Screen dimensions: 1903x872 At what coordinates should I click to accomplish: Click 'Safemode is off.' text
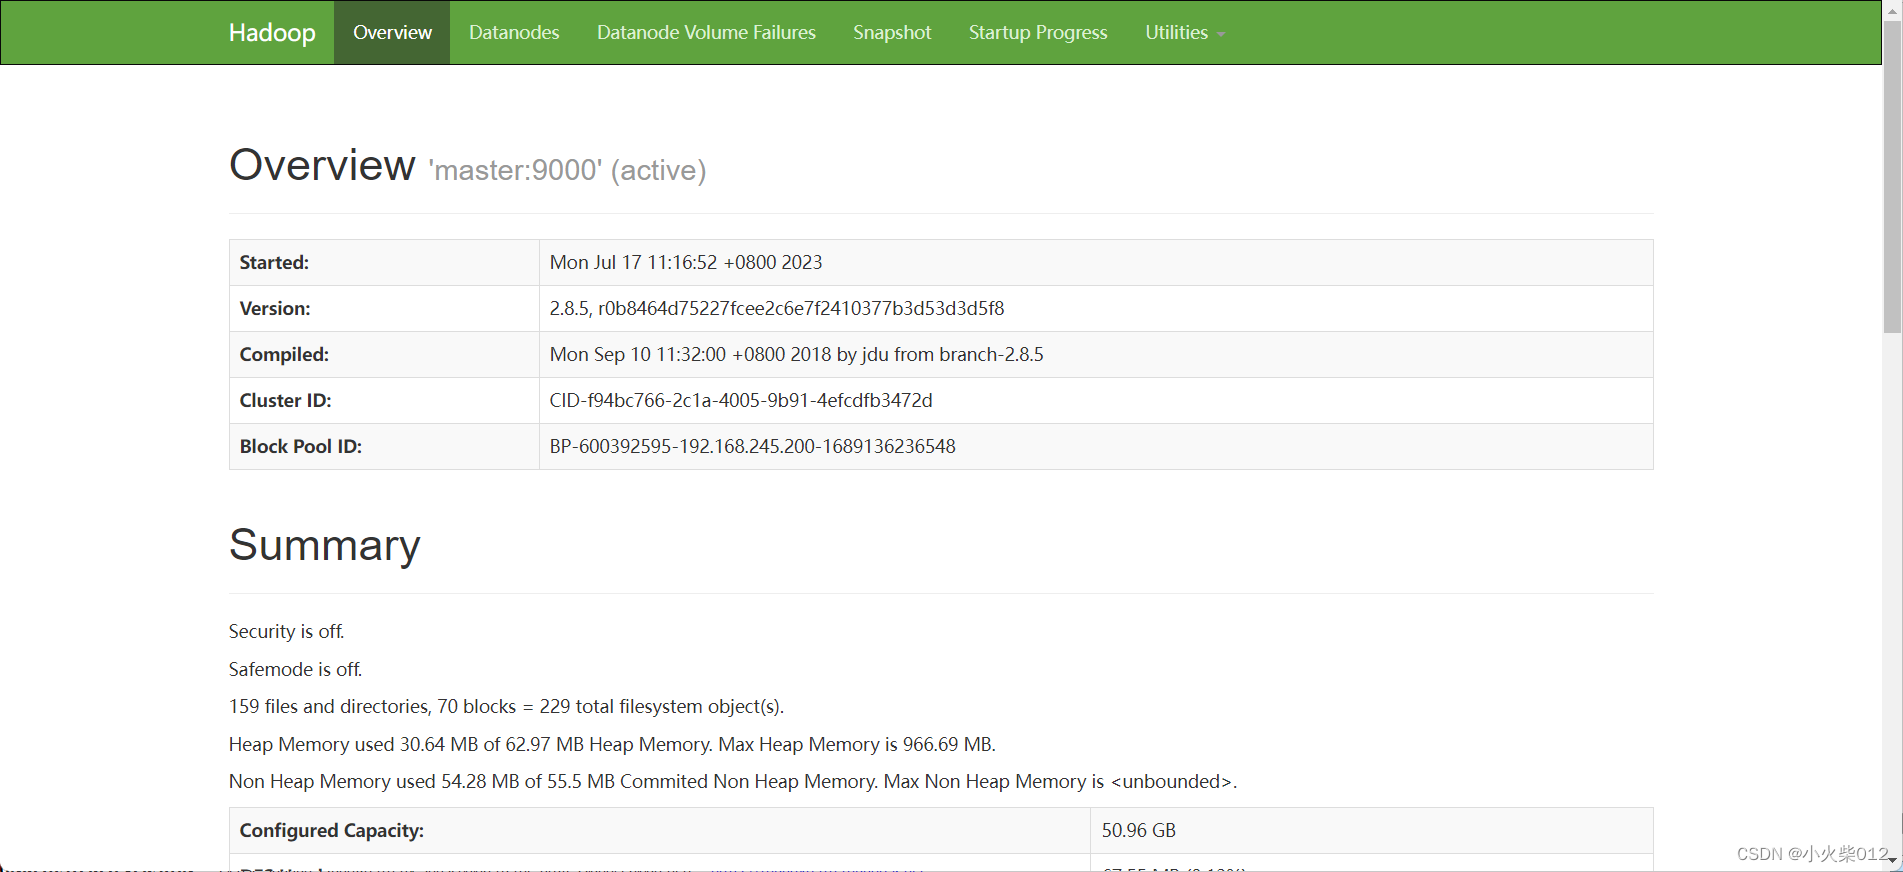pos(295,669)
